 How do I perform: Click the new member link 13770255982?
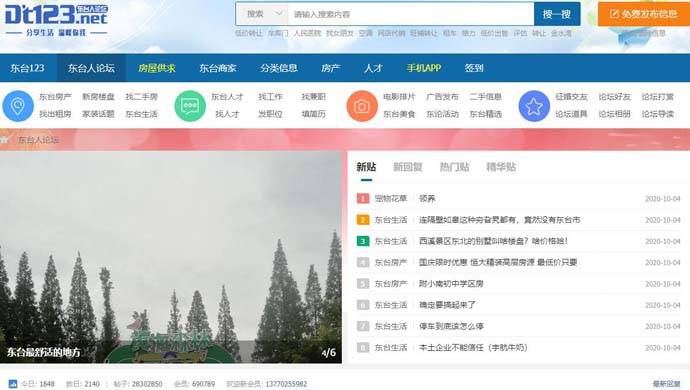pyautogui.click(x=286, y=384)
